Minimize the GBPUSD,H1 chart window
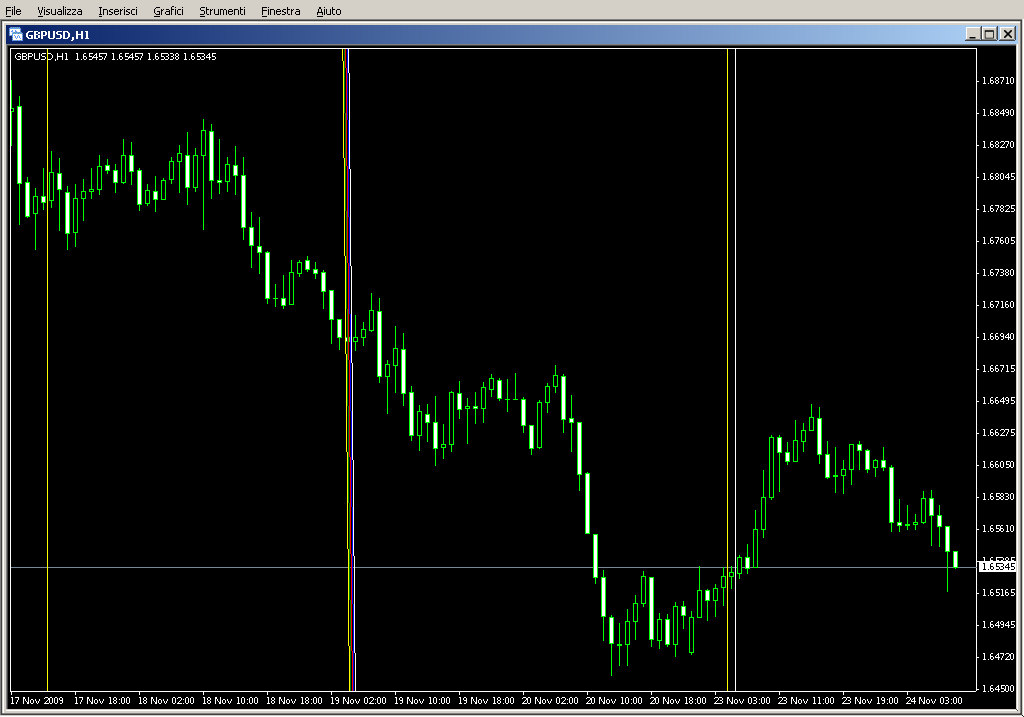The width and height of the screenshot is (1024, 717). (973, 34)
